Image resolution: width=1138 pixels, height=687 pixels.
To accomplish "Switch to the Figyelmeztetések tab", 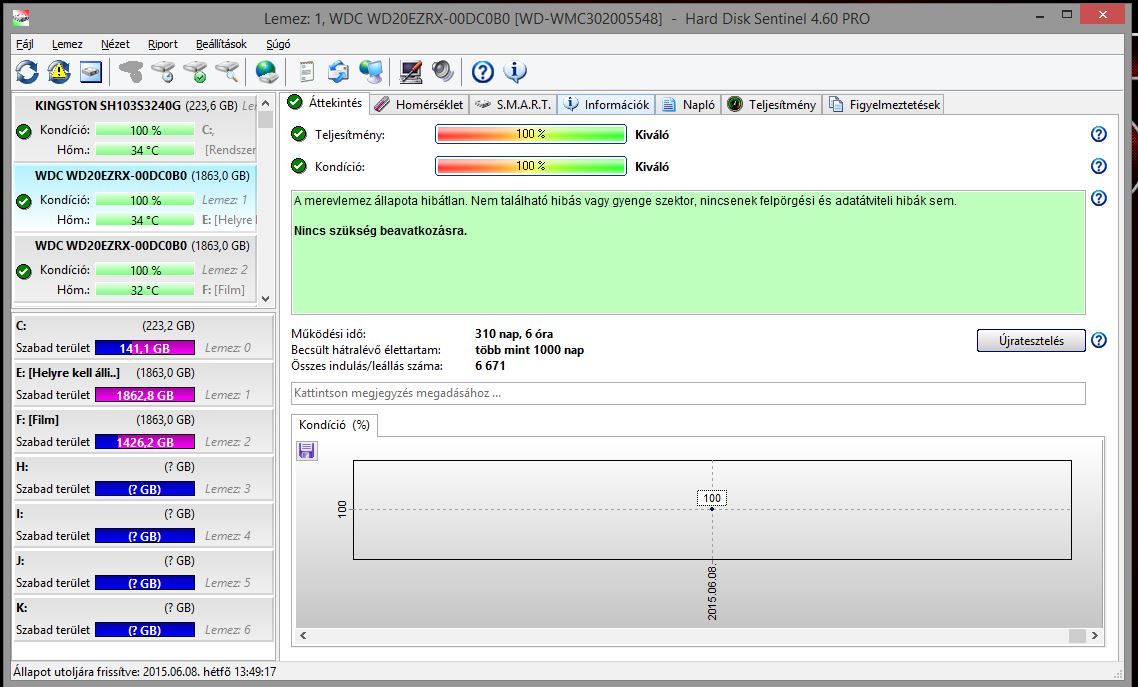I will (883, 104).
